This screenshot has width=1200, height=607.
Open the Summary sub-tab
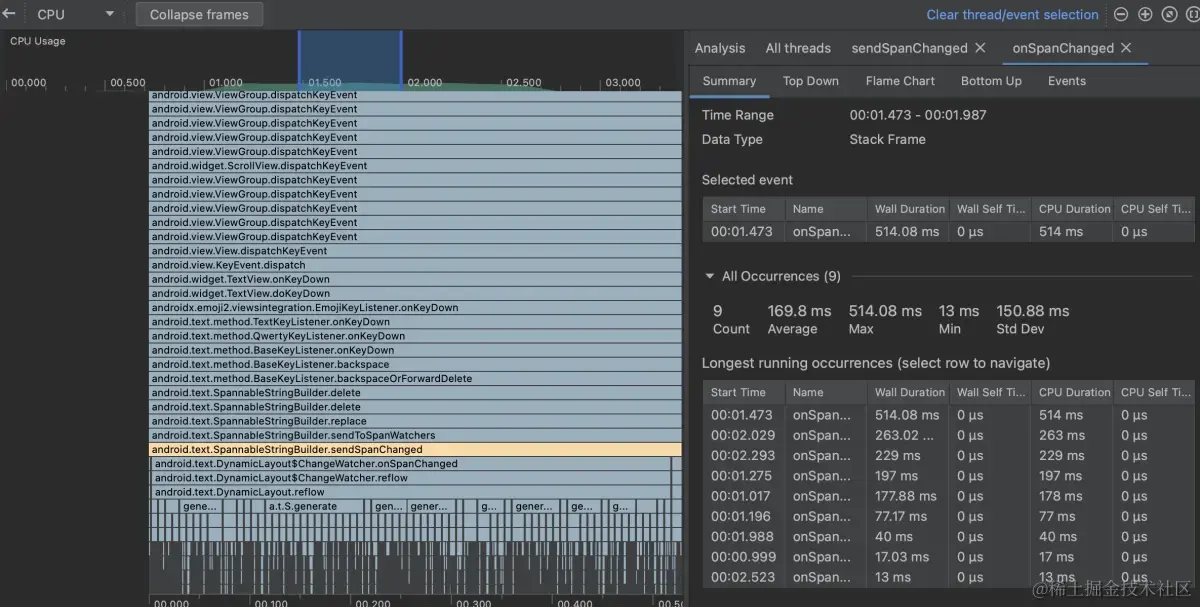click(x=729, y=81)
